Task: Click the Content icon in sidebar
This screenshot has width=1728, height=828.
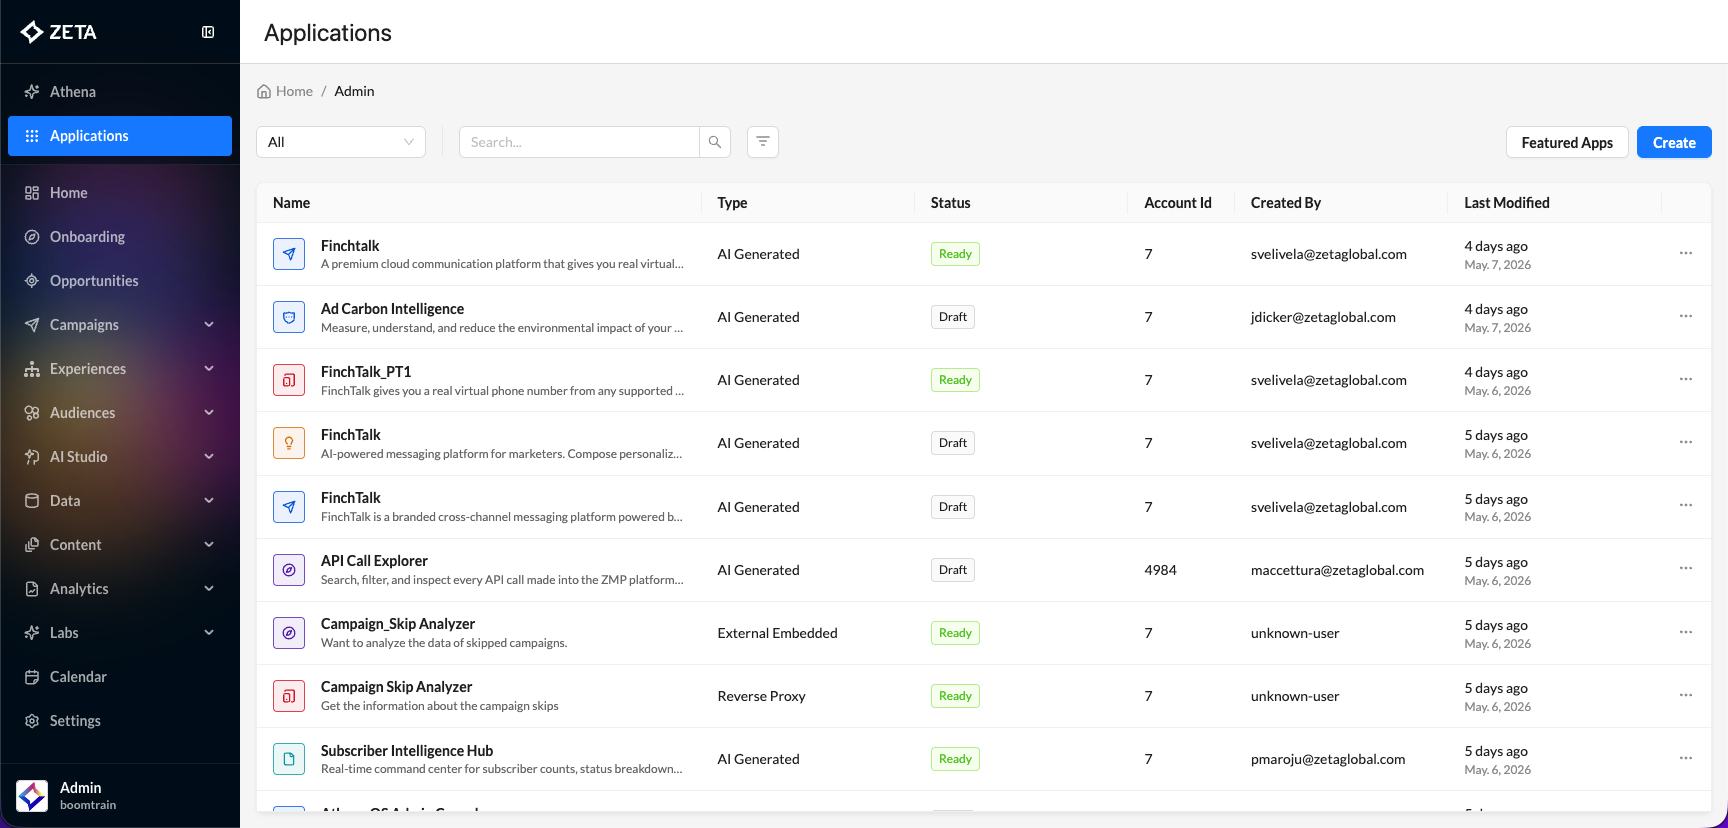Action: pos(32,545)
